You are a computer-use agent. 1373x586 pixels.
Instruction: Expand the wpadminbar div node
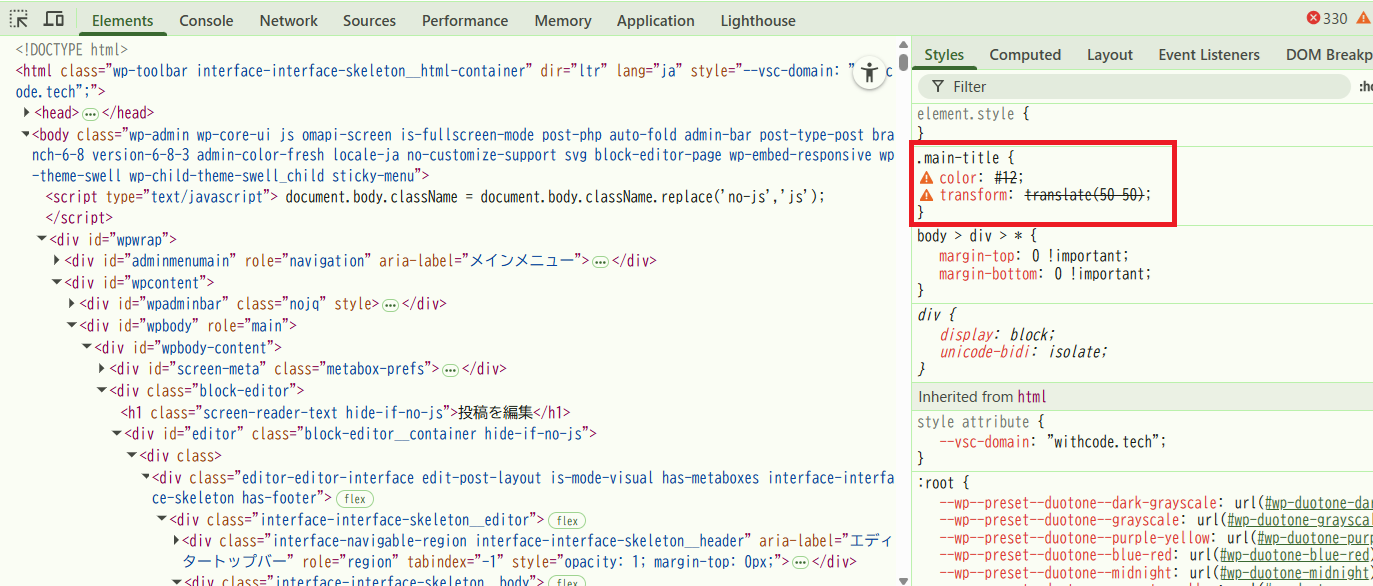click(72, 303)
